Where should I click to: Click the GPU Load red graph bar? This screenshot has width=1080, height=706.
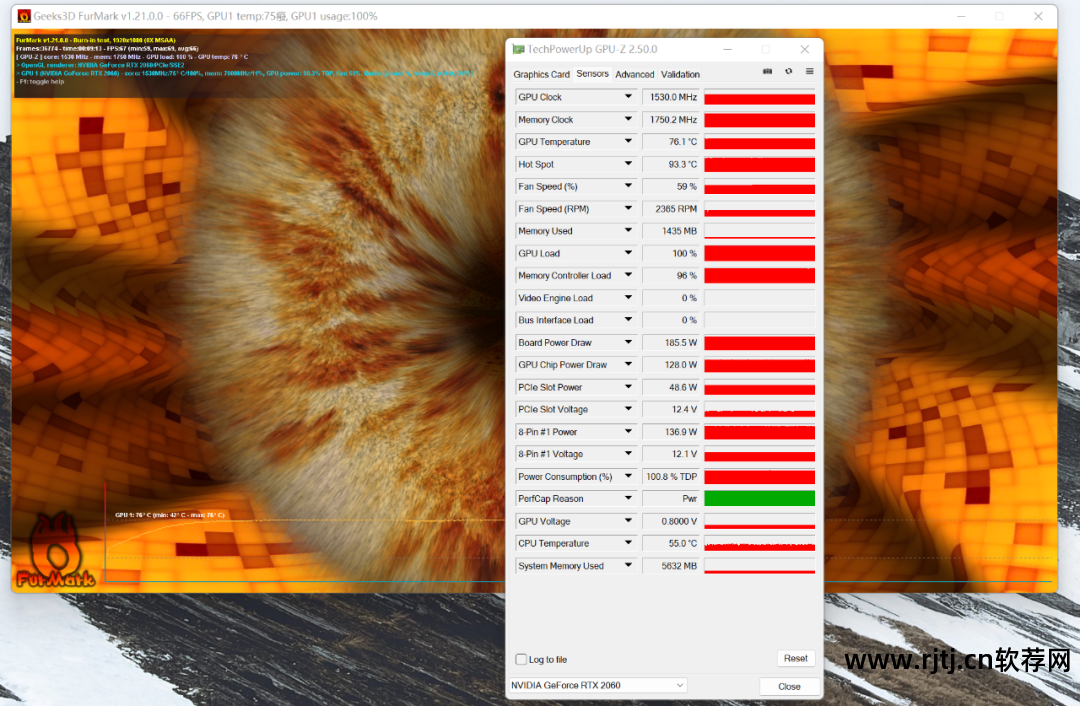[760, 253]
